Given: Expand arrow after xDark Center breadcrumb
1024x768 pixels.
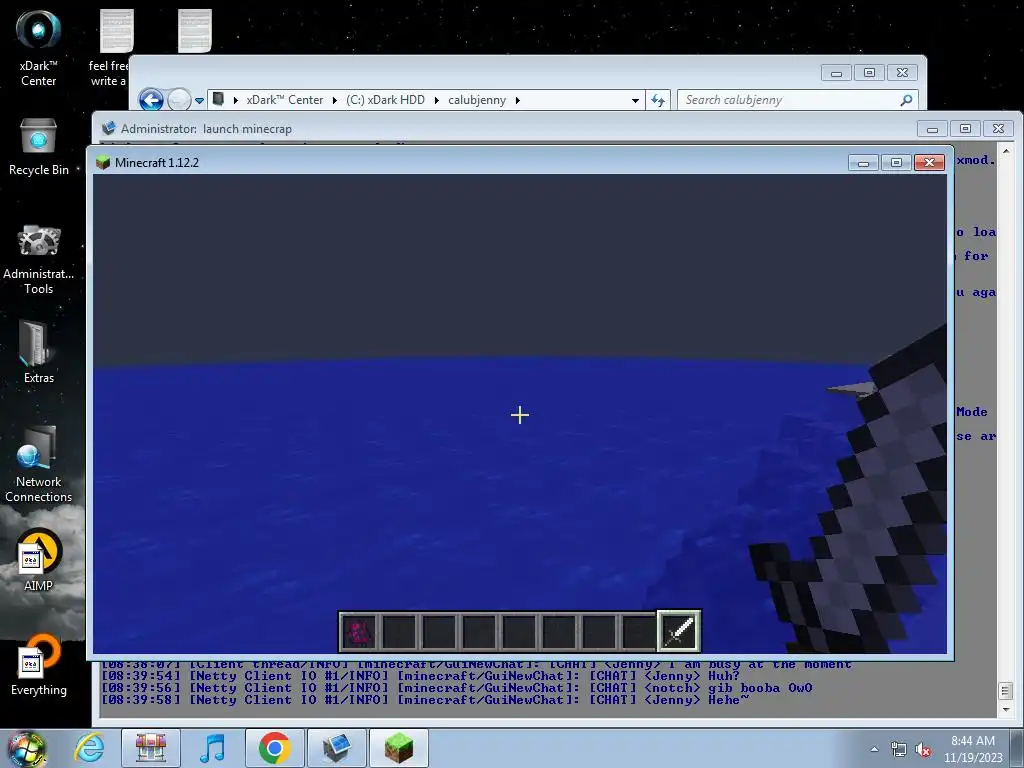Looking at the screenshot, I should point(334,101).
